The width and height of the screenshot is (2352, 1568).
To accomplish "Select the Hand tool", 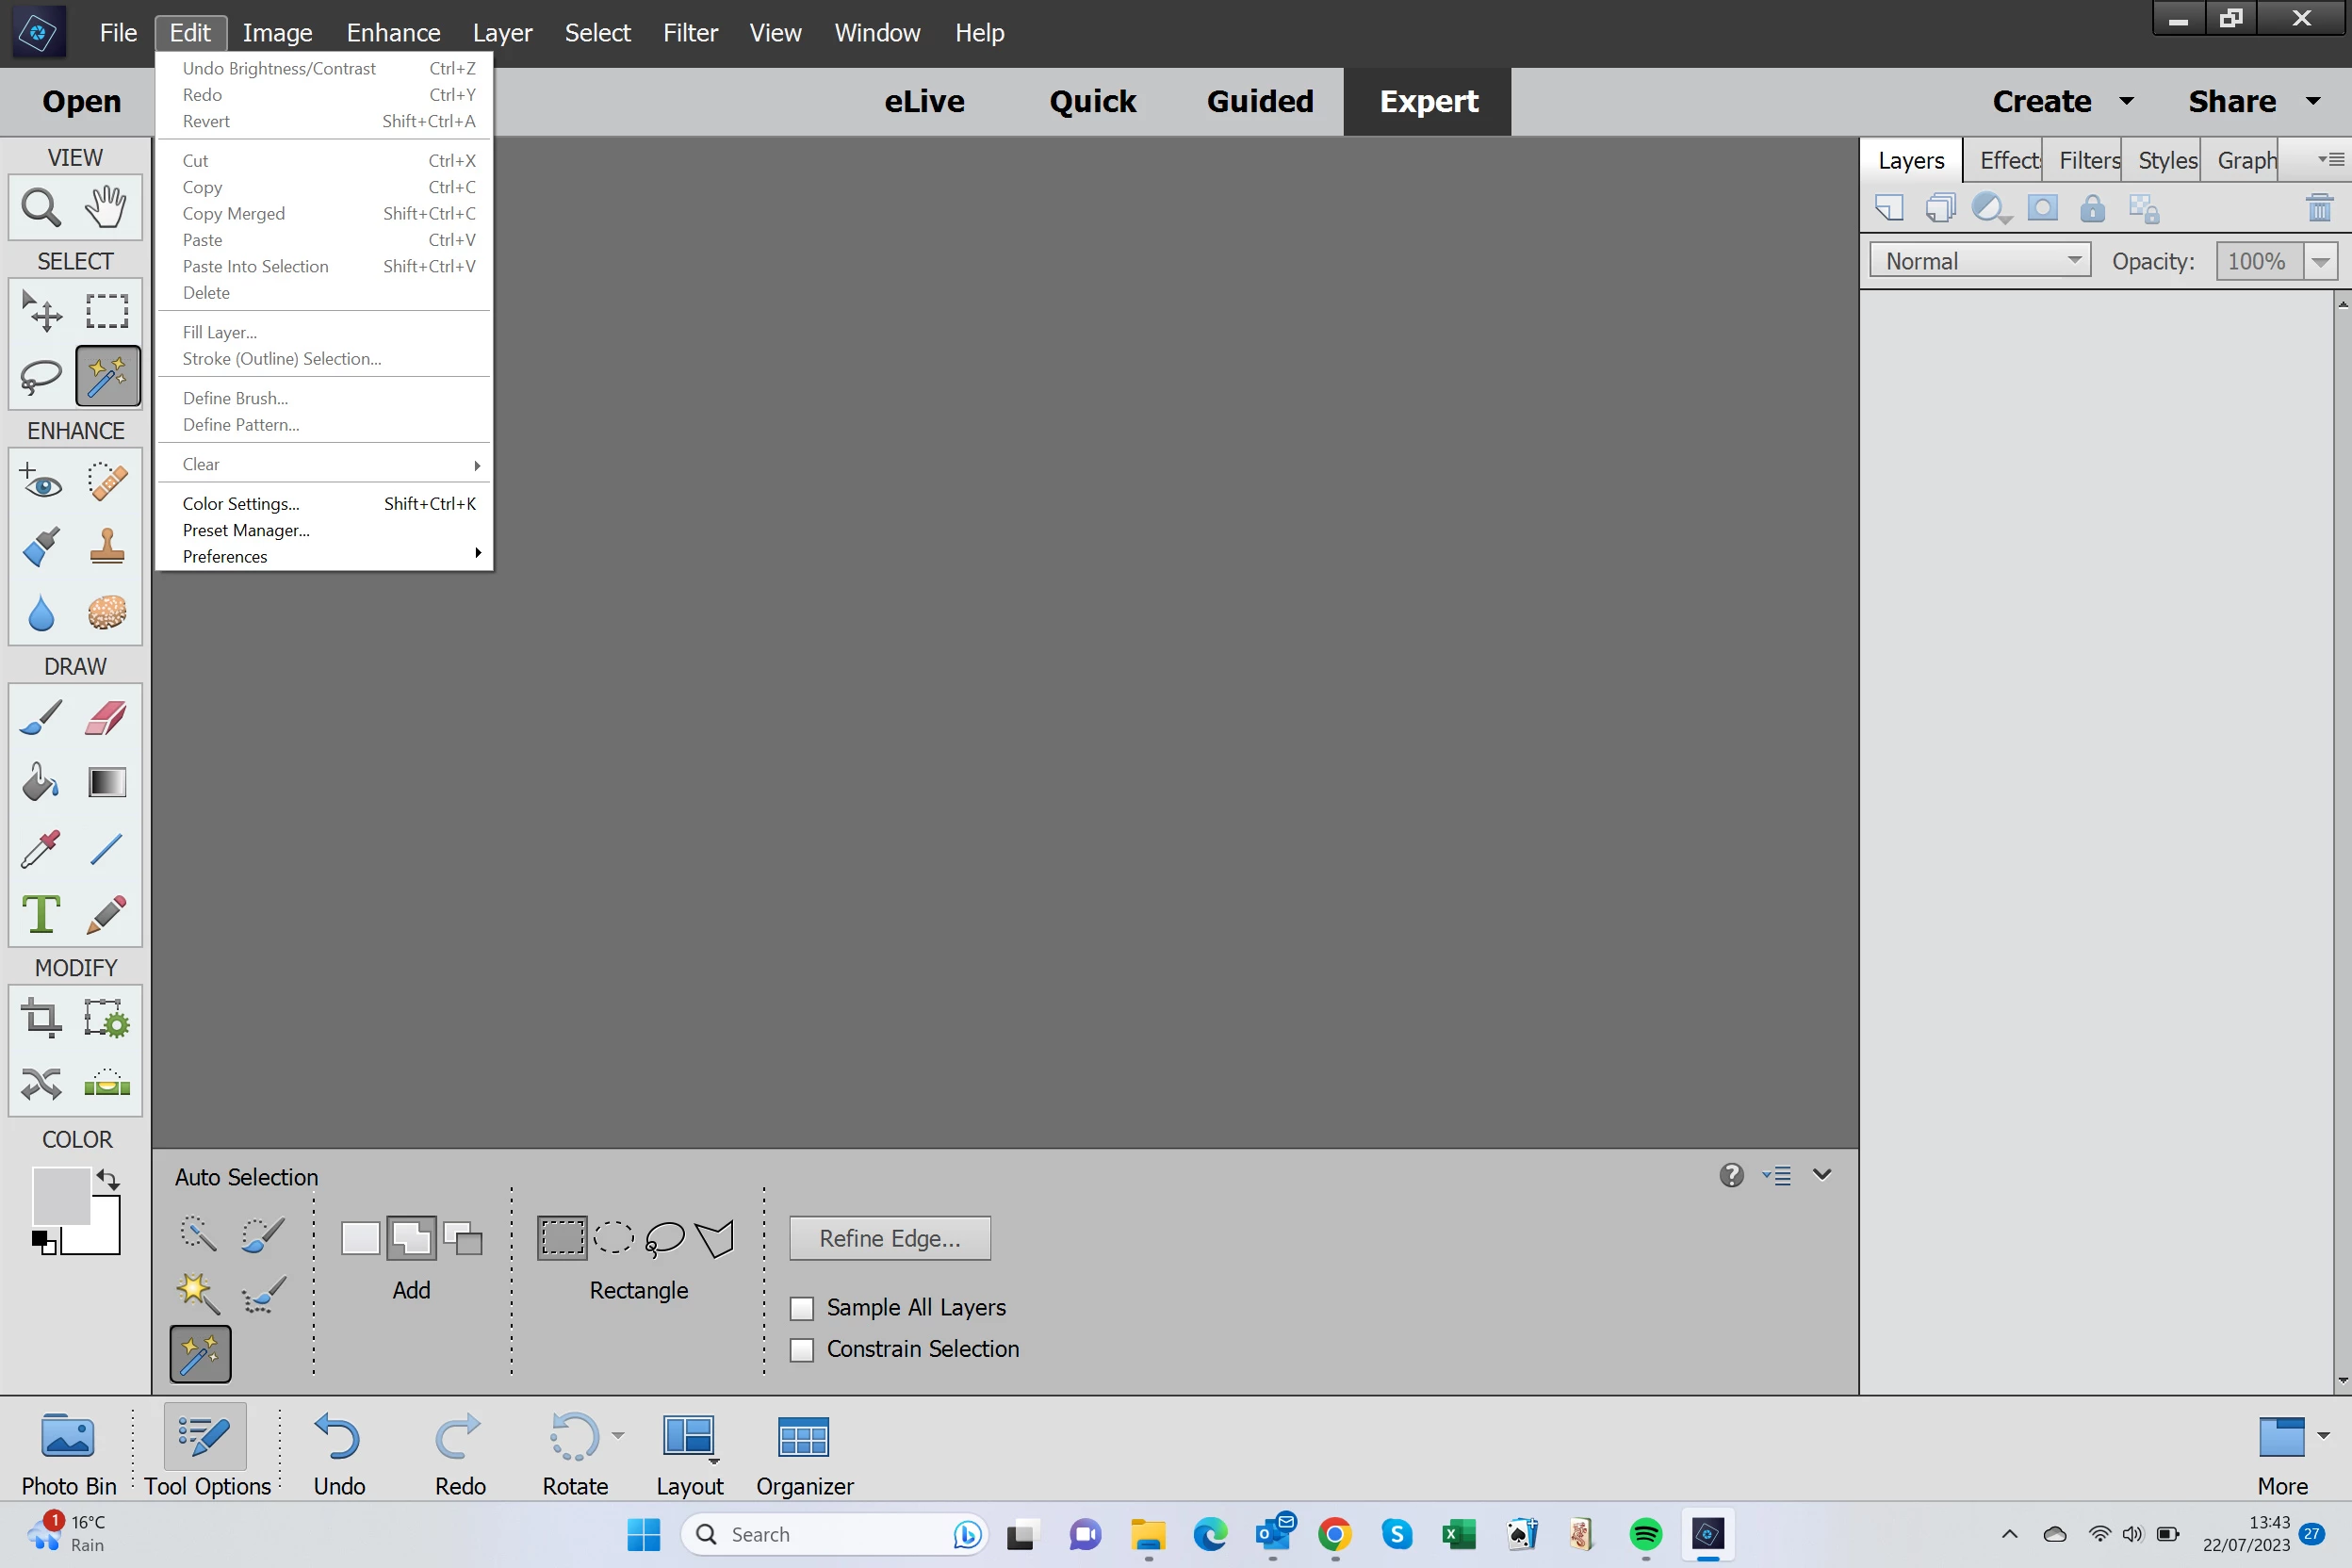I will (x=106, y=207).
